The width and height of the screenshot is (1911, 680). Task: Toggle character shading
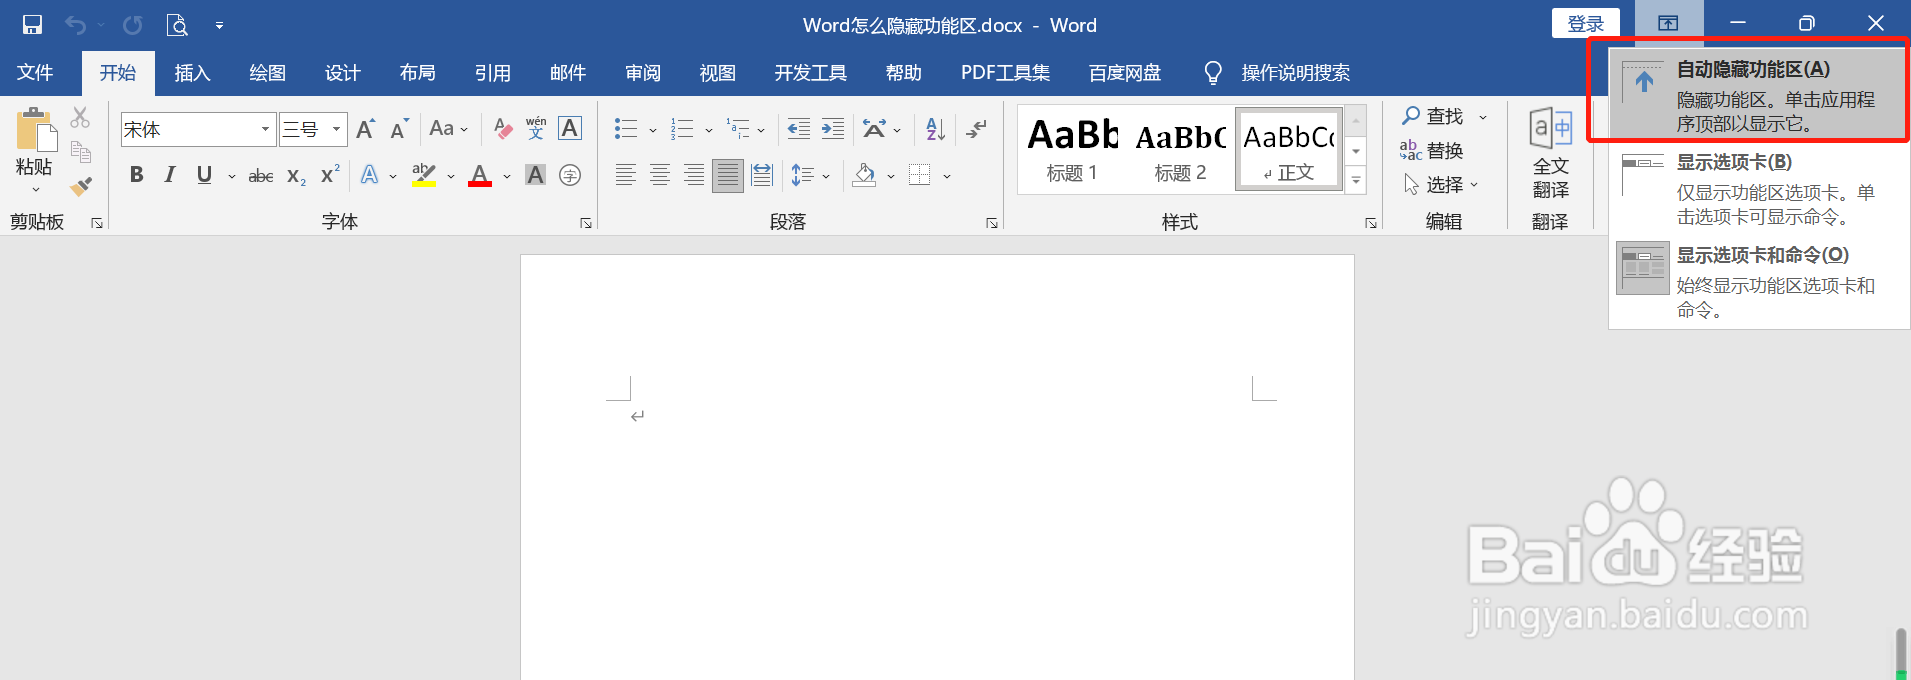(536, 176)
